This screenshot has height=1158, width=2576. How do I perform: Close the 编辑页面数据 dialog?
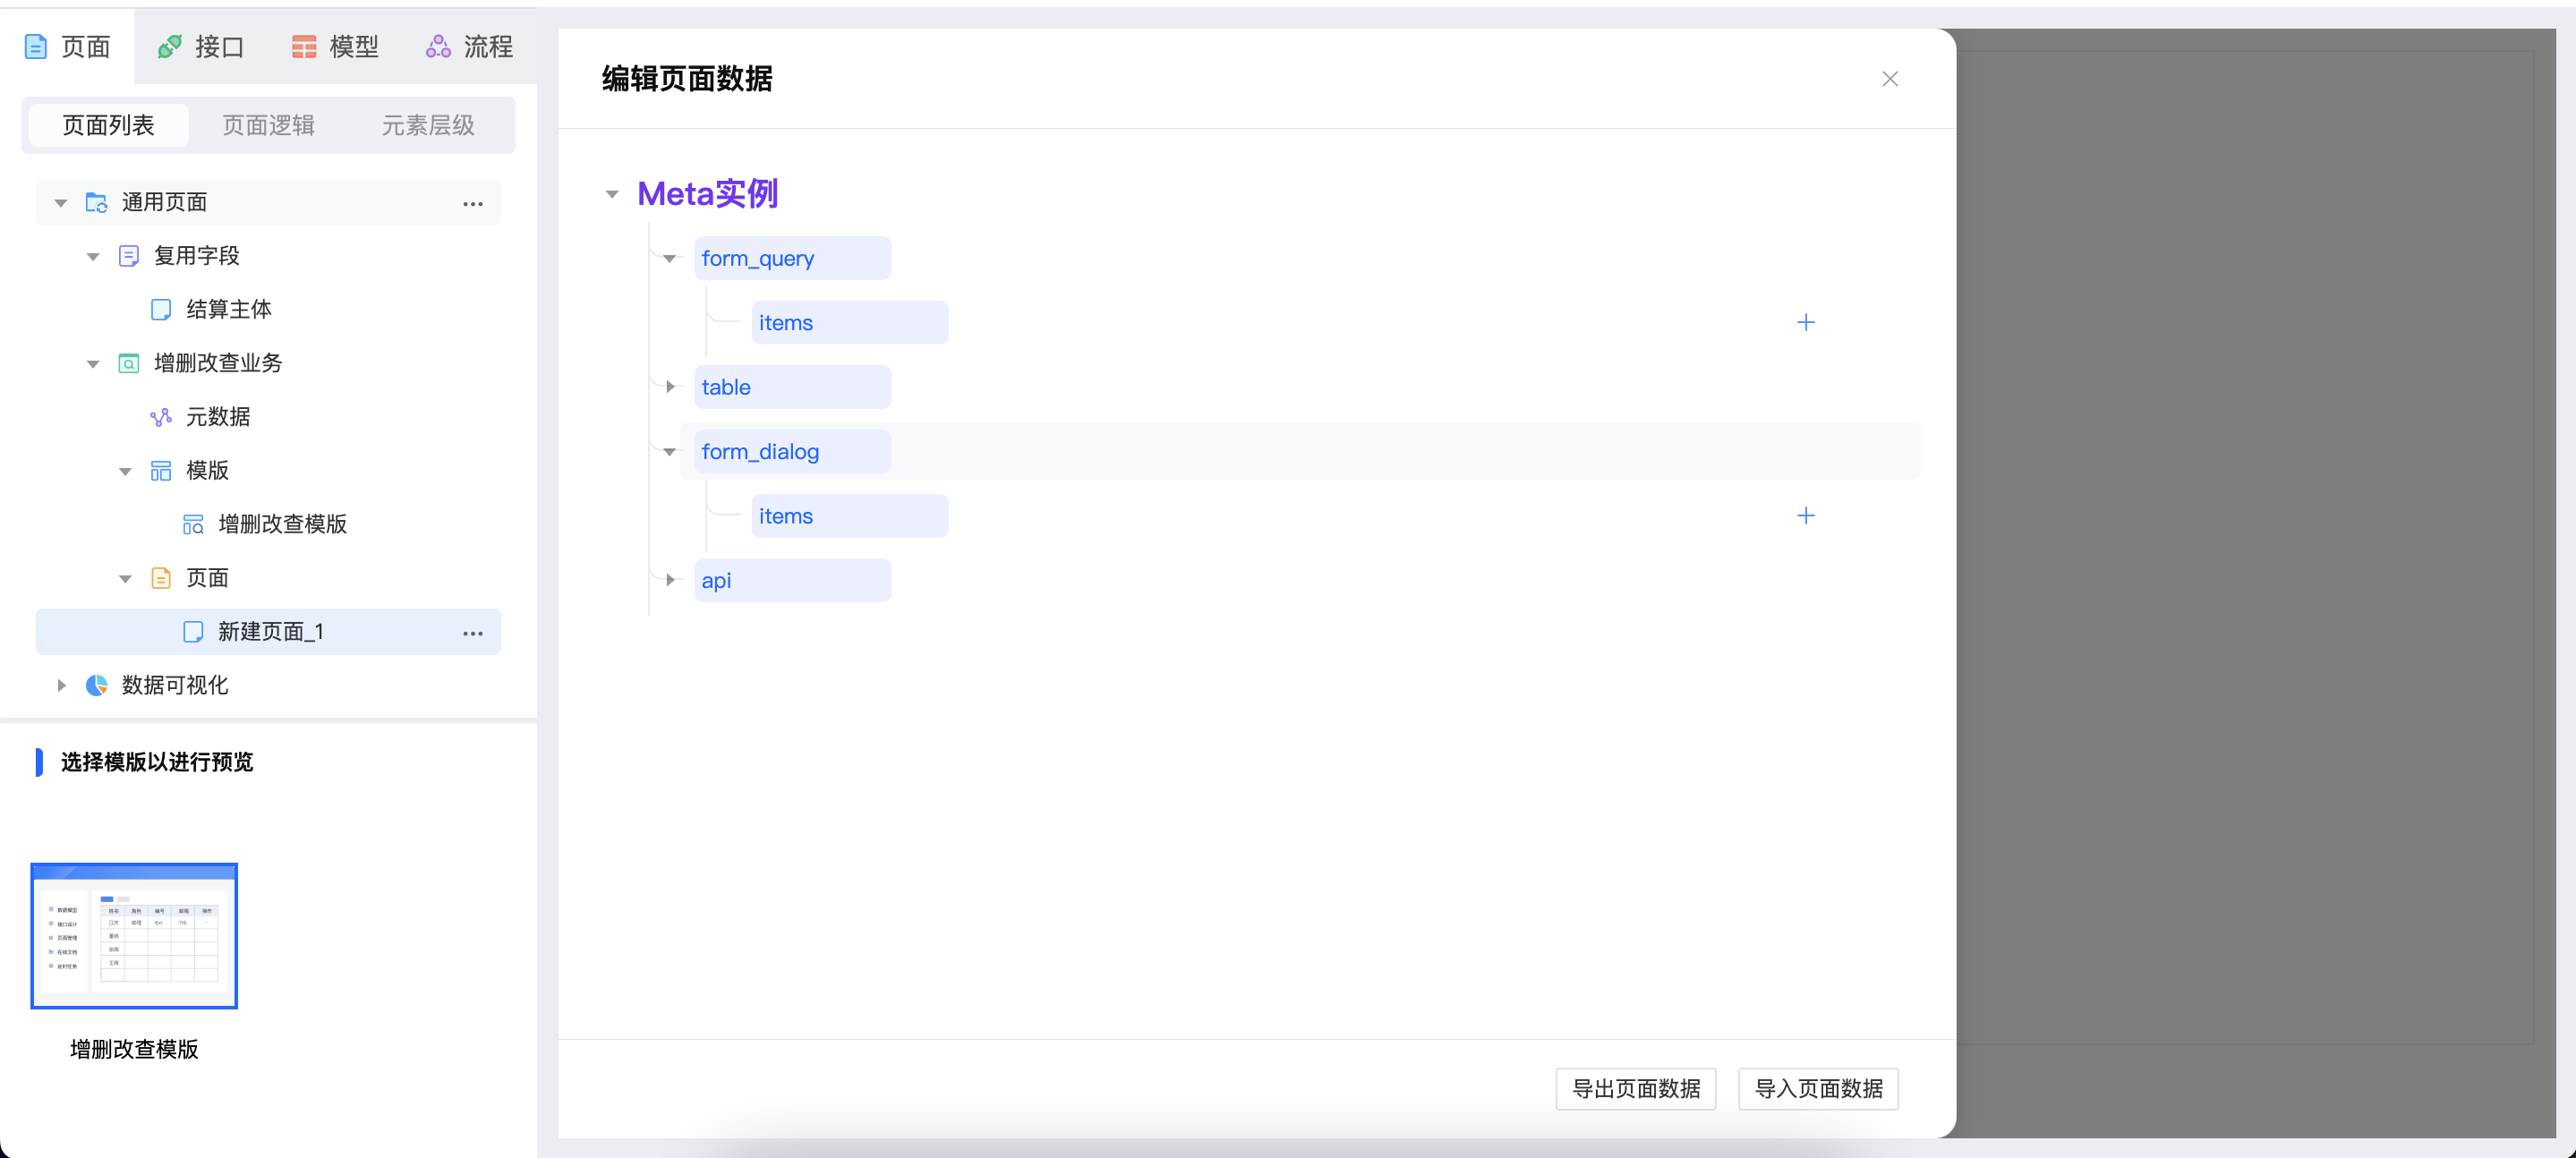click(1890, 79)
